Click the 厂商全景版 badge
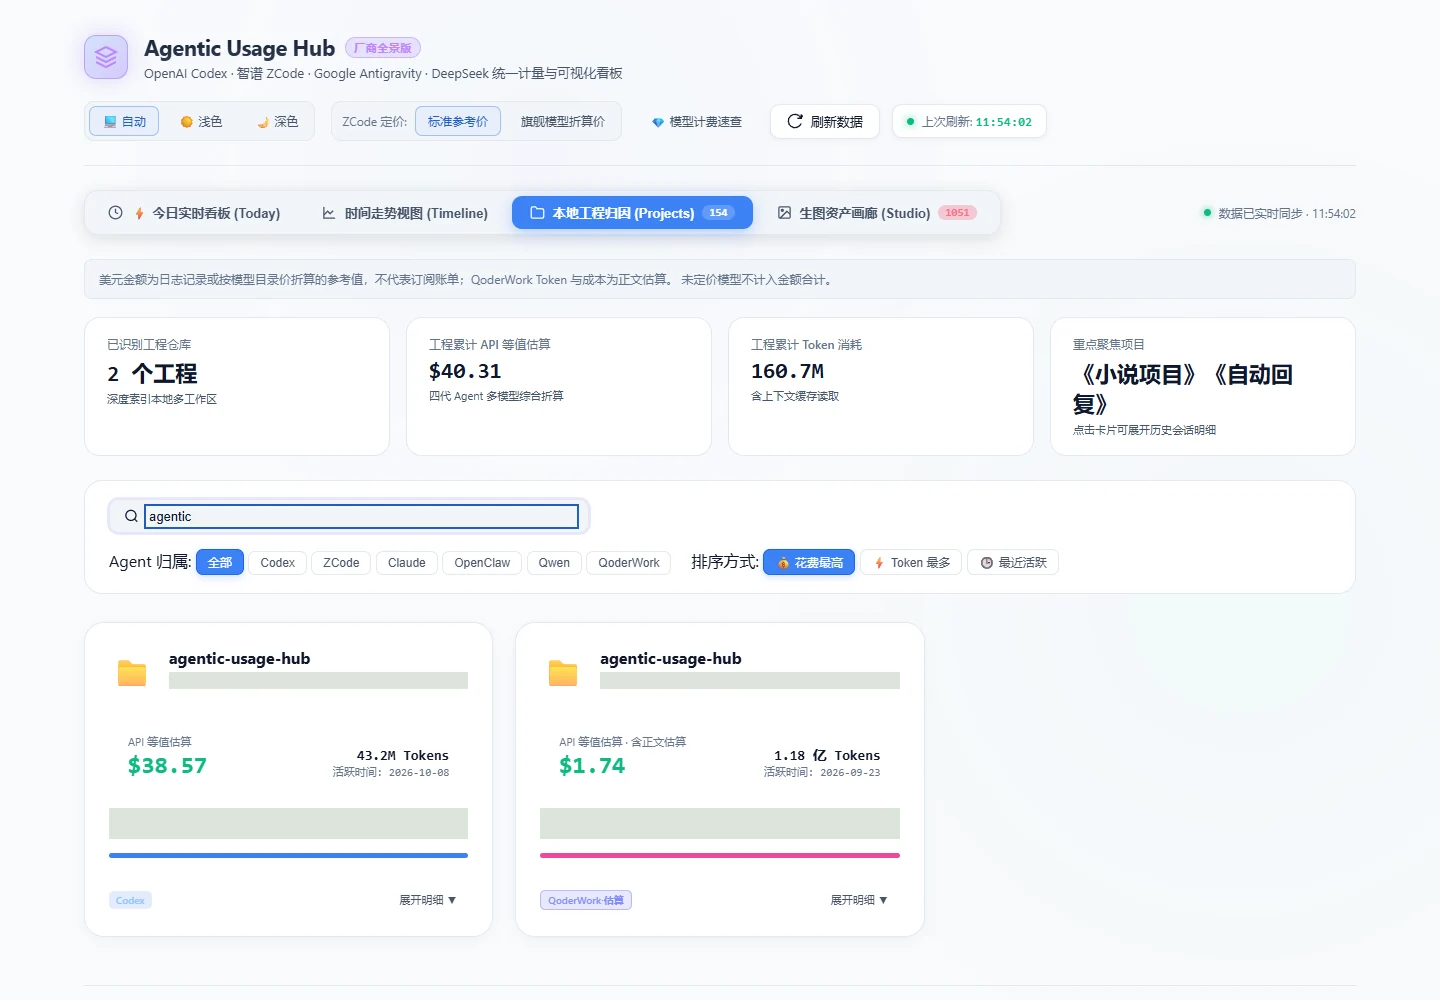The image size is (1440, 1000). tap(383, 48)
